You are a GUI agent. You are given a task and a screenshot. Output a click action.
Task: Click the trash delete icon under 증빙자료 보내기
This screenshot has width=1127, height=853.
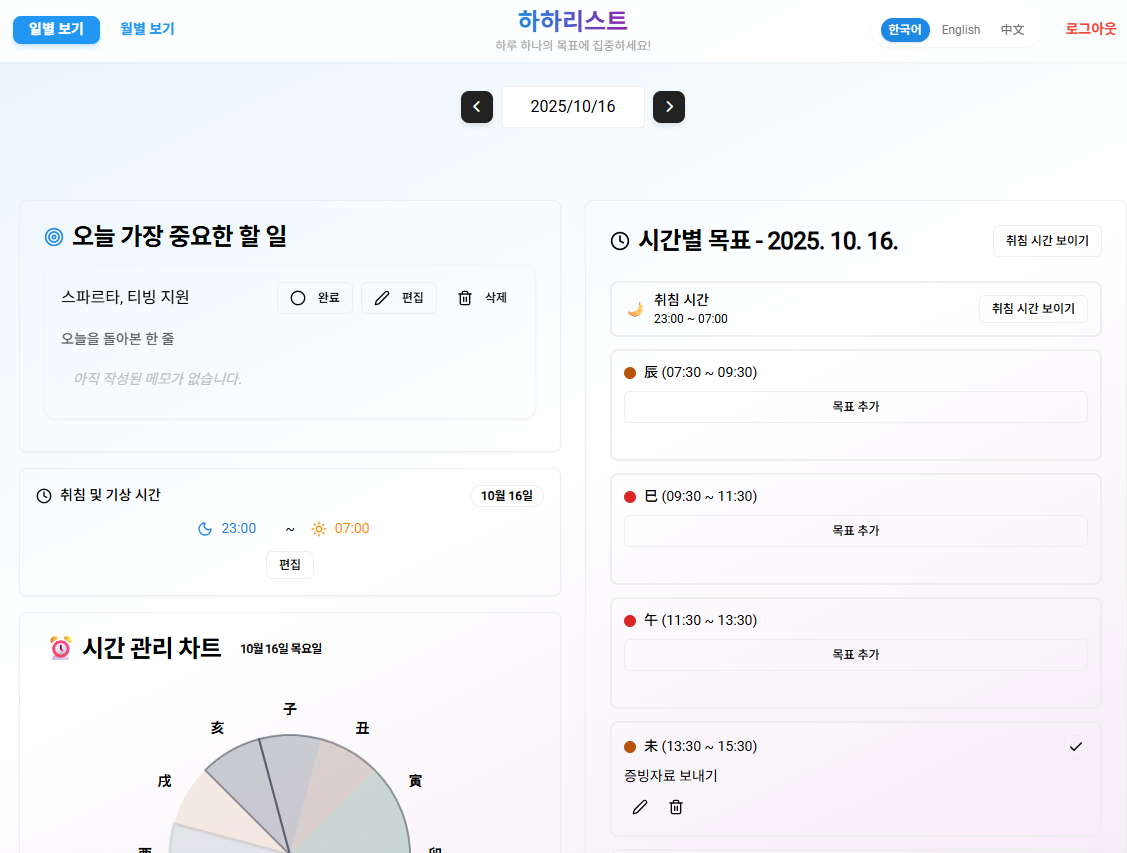coord(676,807)
